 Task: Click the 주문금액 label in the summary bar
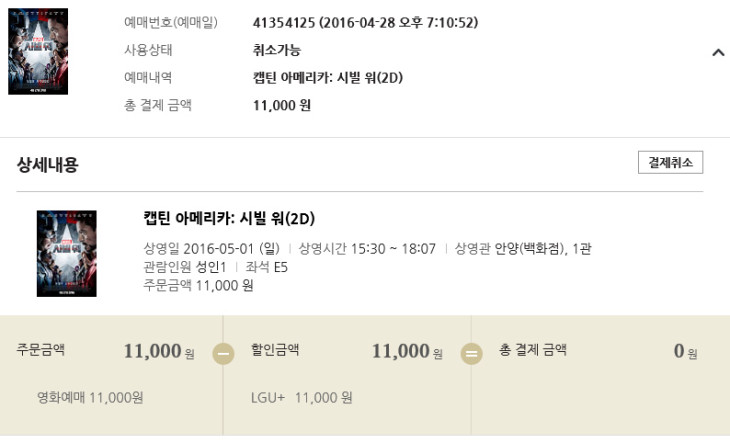point(41,351)
